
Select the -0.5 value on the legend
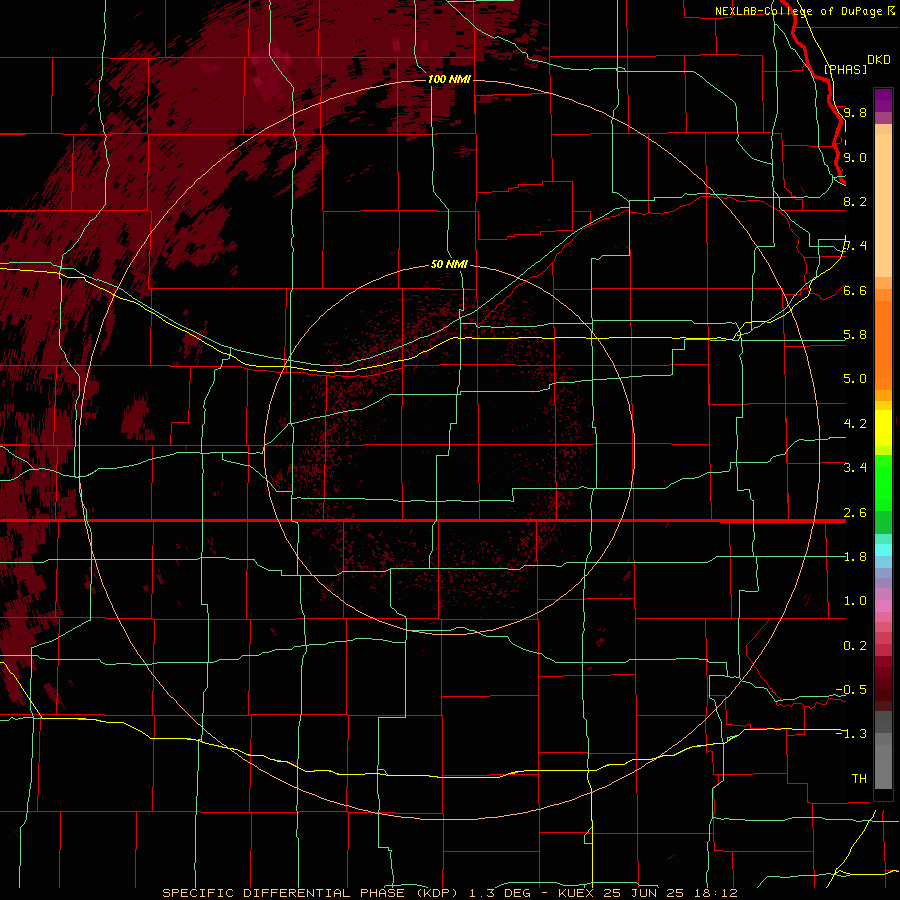coord(851,690)
